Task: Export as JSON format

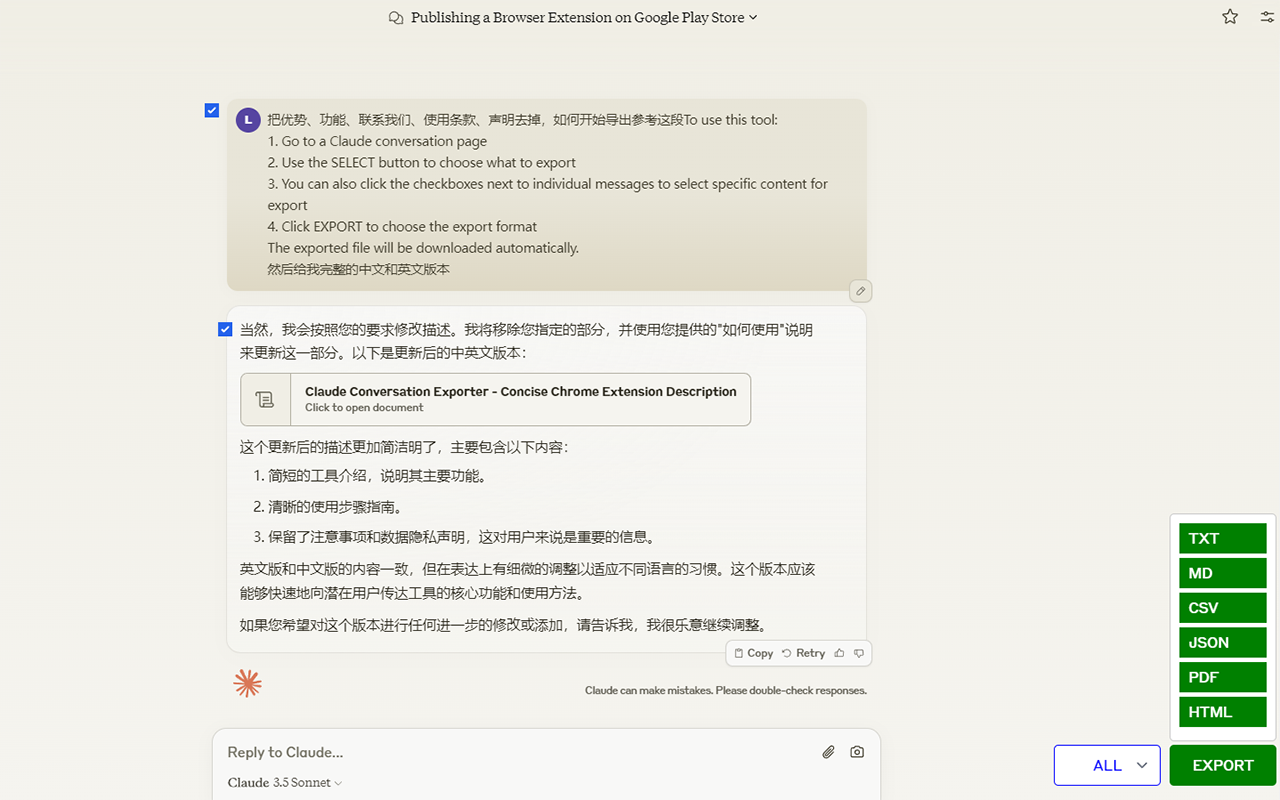Action: pyautogui.click(x=1223, y=642)
